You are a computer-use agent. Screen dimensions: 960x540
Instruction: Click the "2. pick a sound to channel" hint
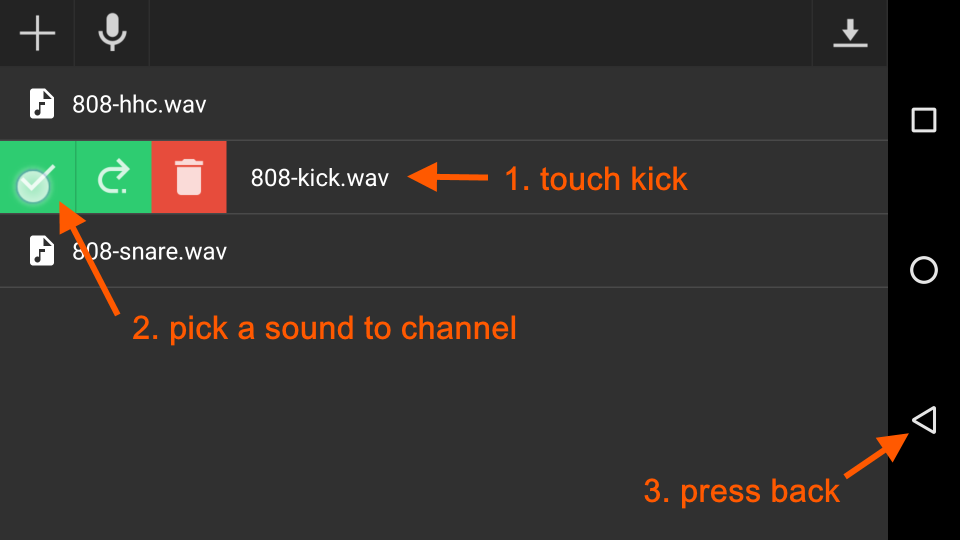click(324, 328)
